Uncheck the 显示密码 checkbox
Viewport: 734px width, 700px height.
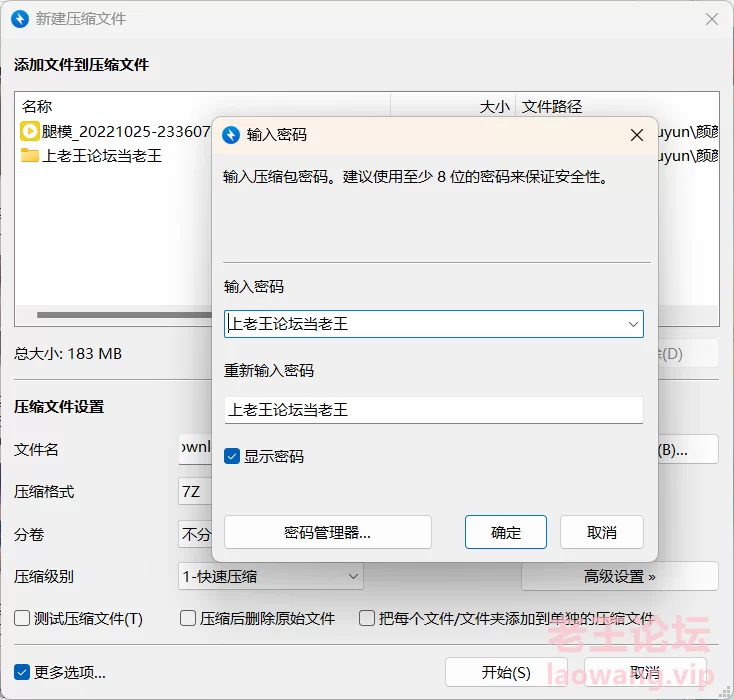(x=232, y=456)
